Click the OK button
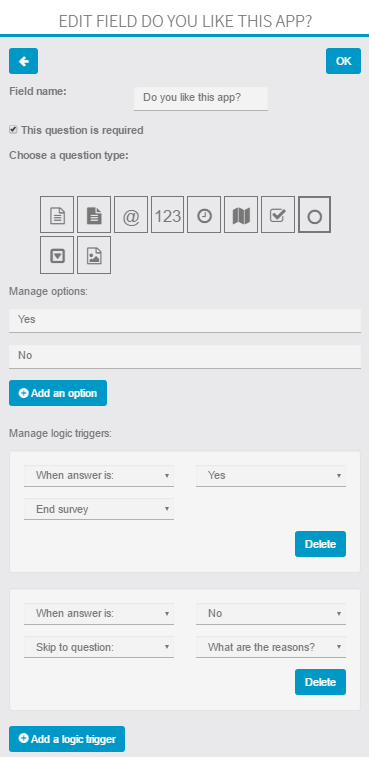Screen dimensions: 369x757 click(x=343, y=61)
